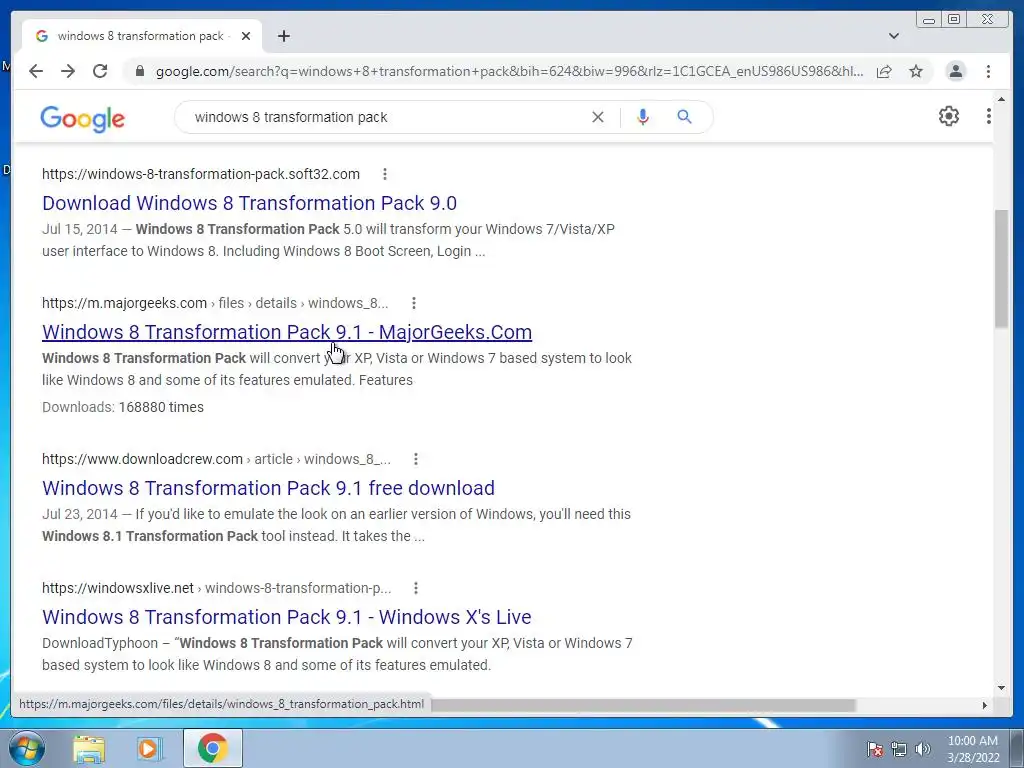Image resolution: width=1024 pixels, height=768 pixels.
Task: Open more options for soft32.com result
Action: [385, 174]
